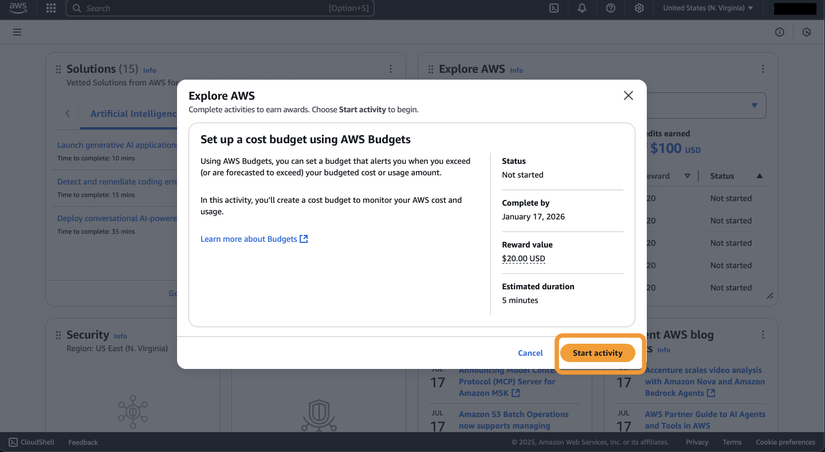825x452 pixels.
Task: Open the Learn more about Budgets link
Action: tap(254, 239)
